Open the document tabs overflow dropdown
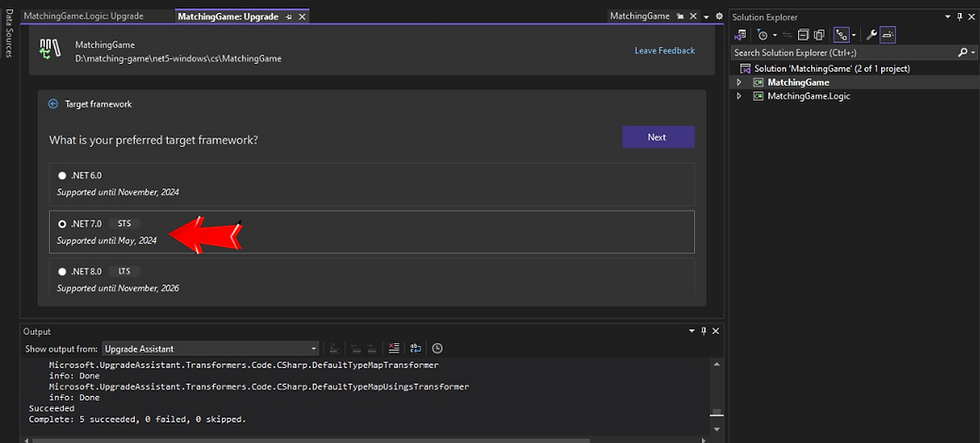 tap(706, 17)
